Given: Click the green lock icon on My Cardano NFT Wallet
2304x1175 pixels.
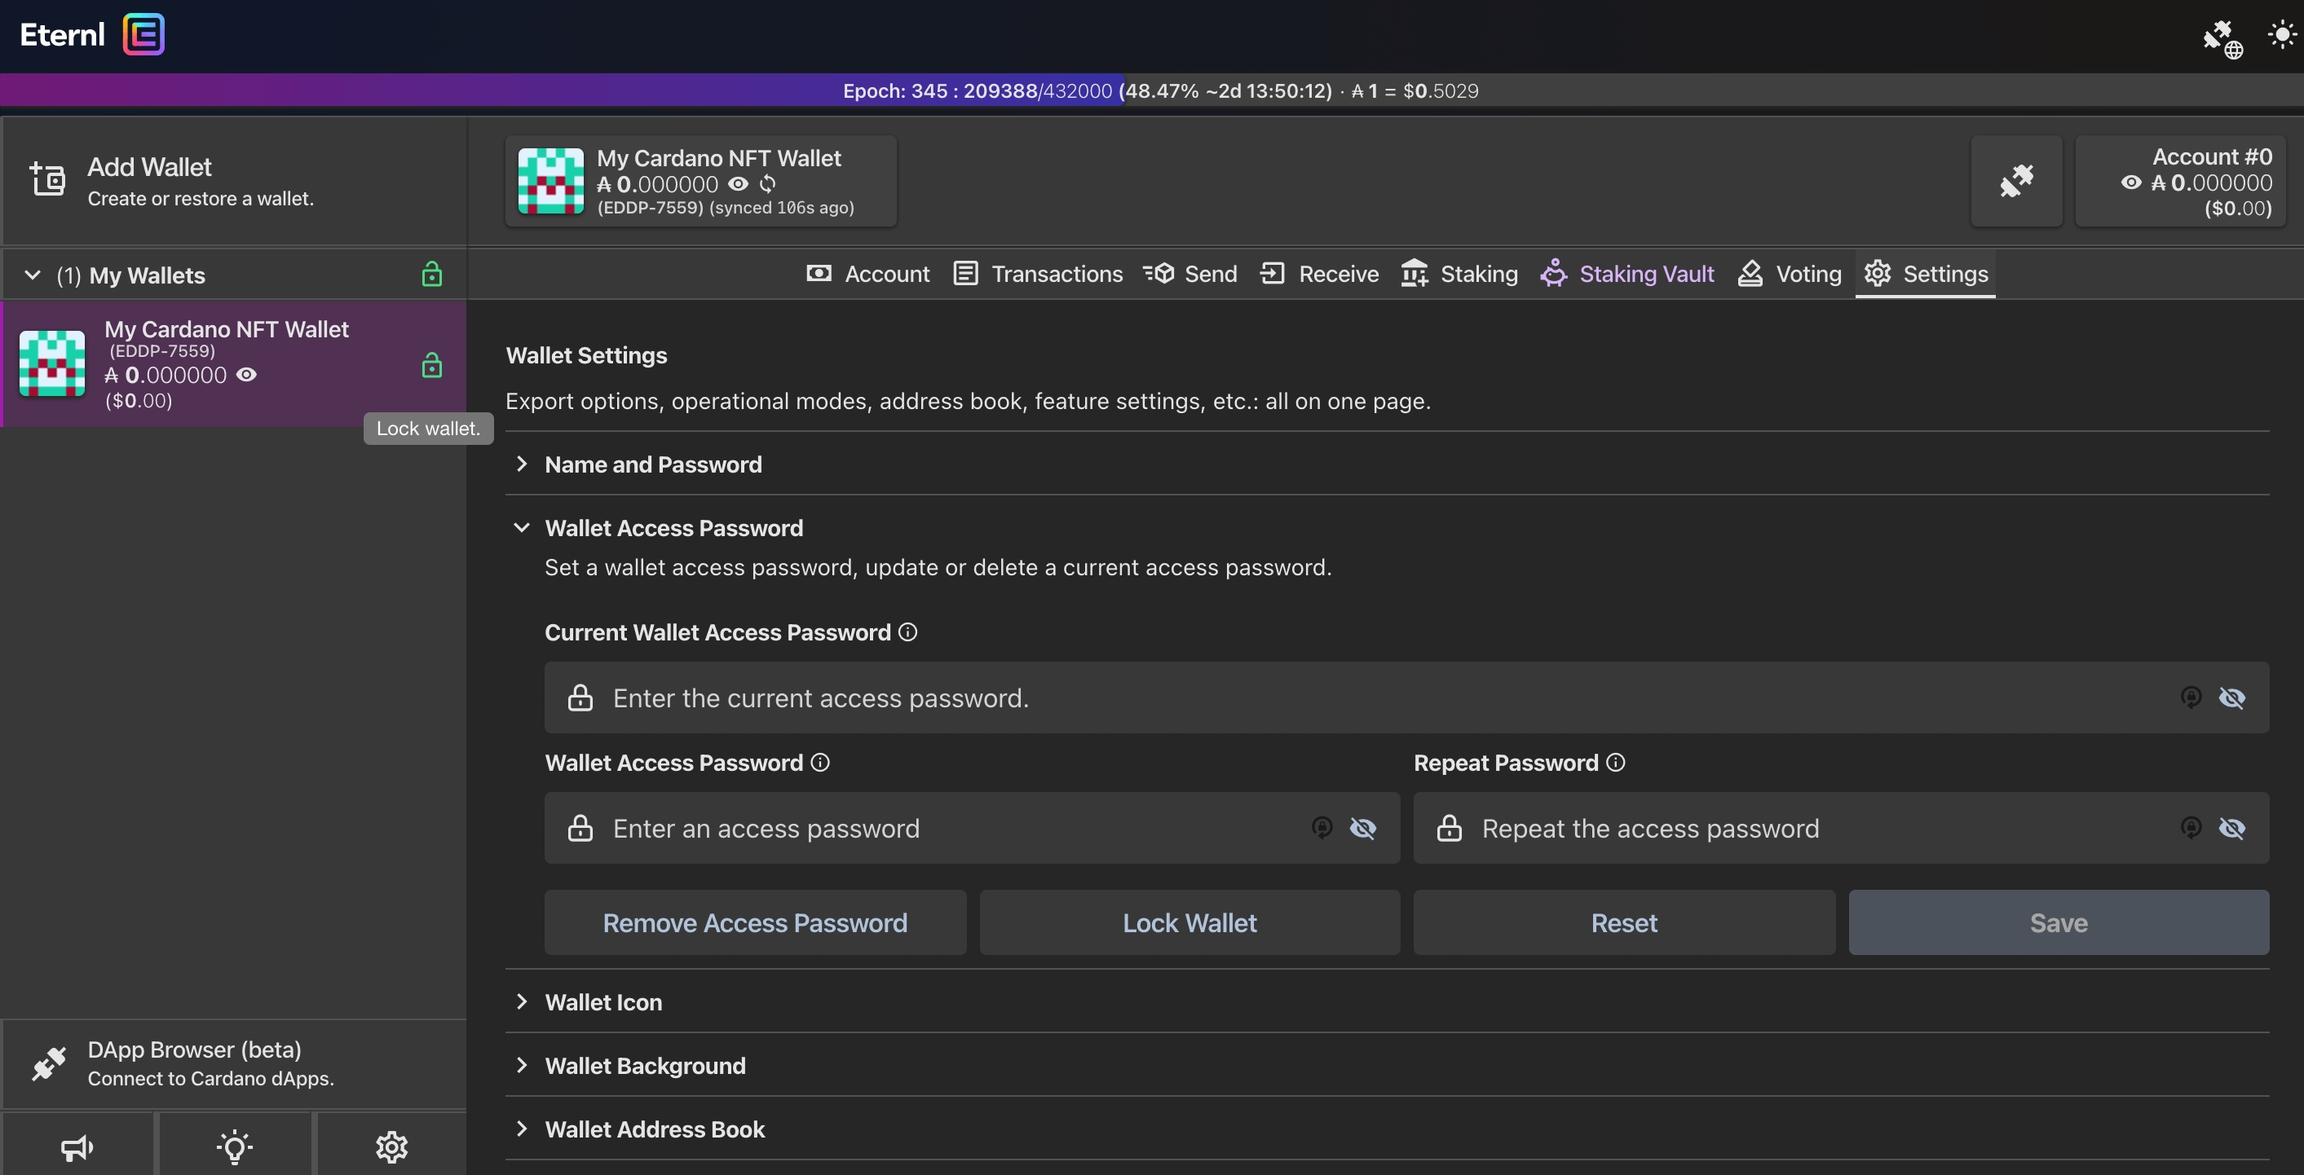Looking at the screenshot, I should (x=431, y=366).
